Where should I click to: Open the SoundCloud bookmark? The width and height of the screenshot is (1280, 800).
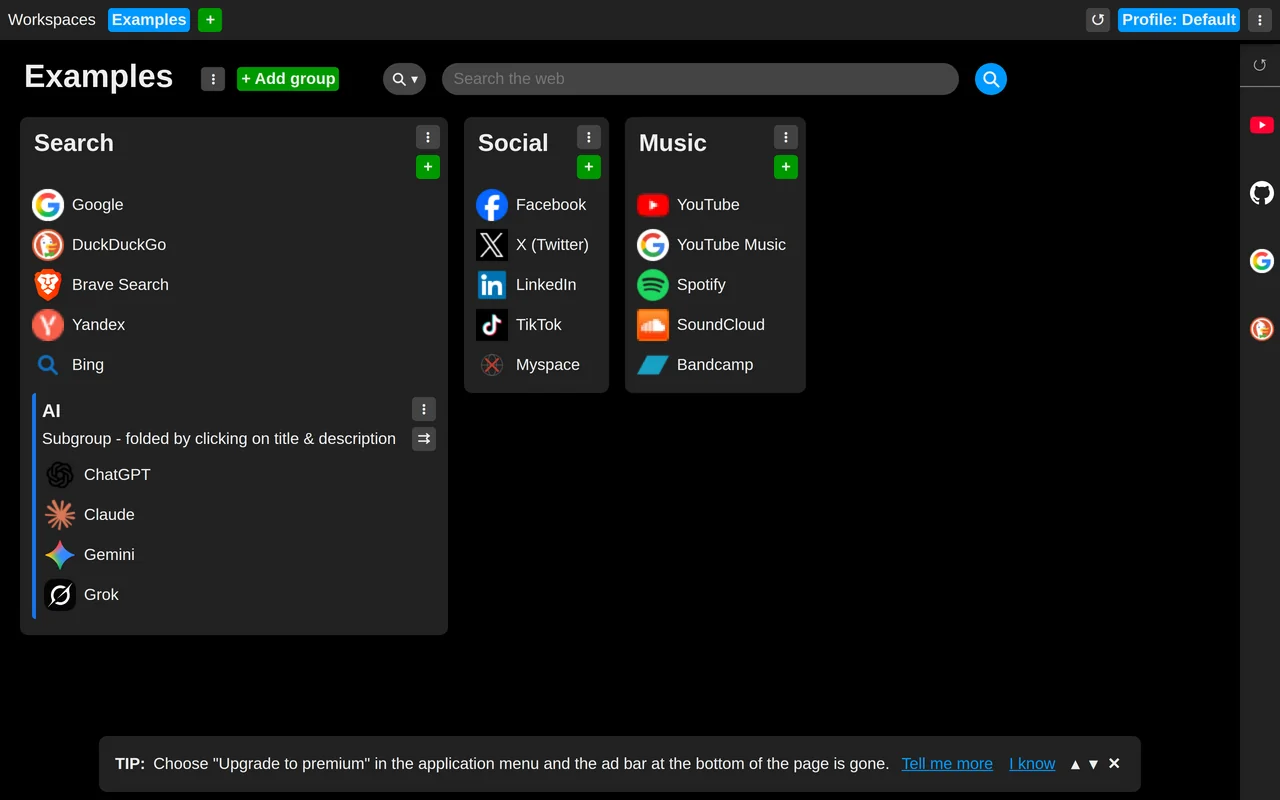(x=701, y=324)
